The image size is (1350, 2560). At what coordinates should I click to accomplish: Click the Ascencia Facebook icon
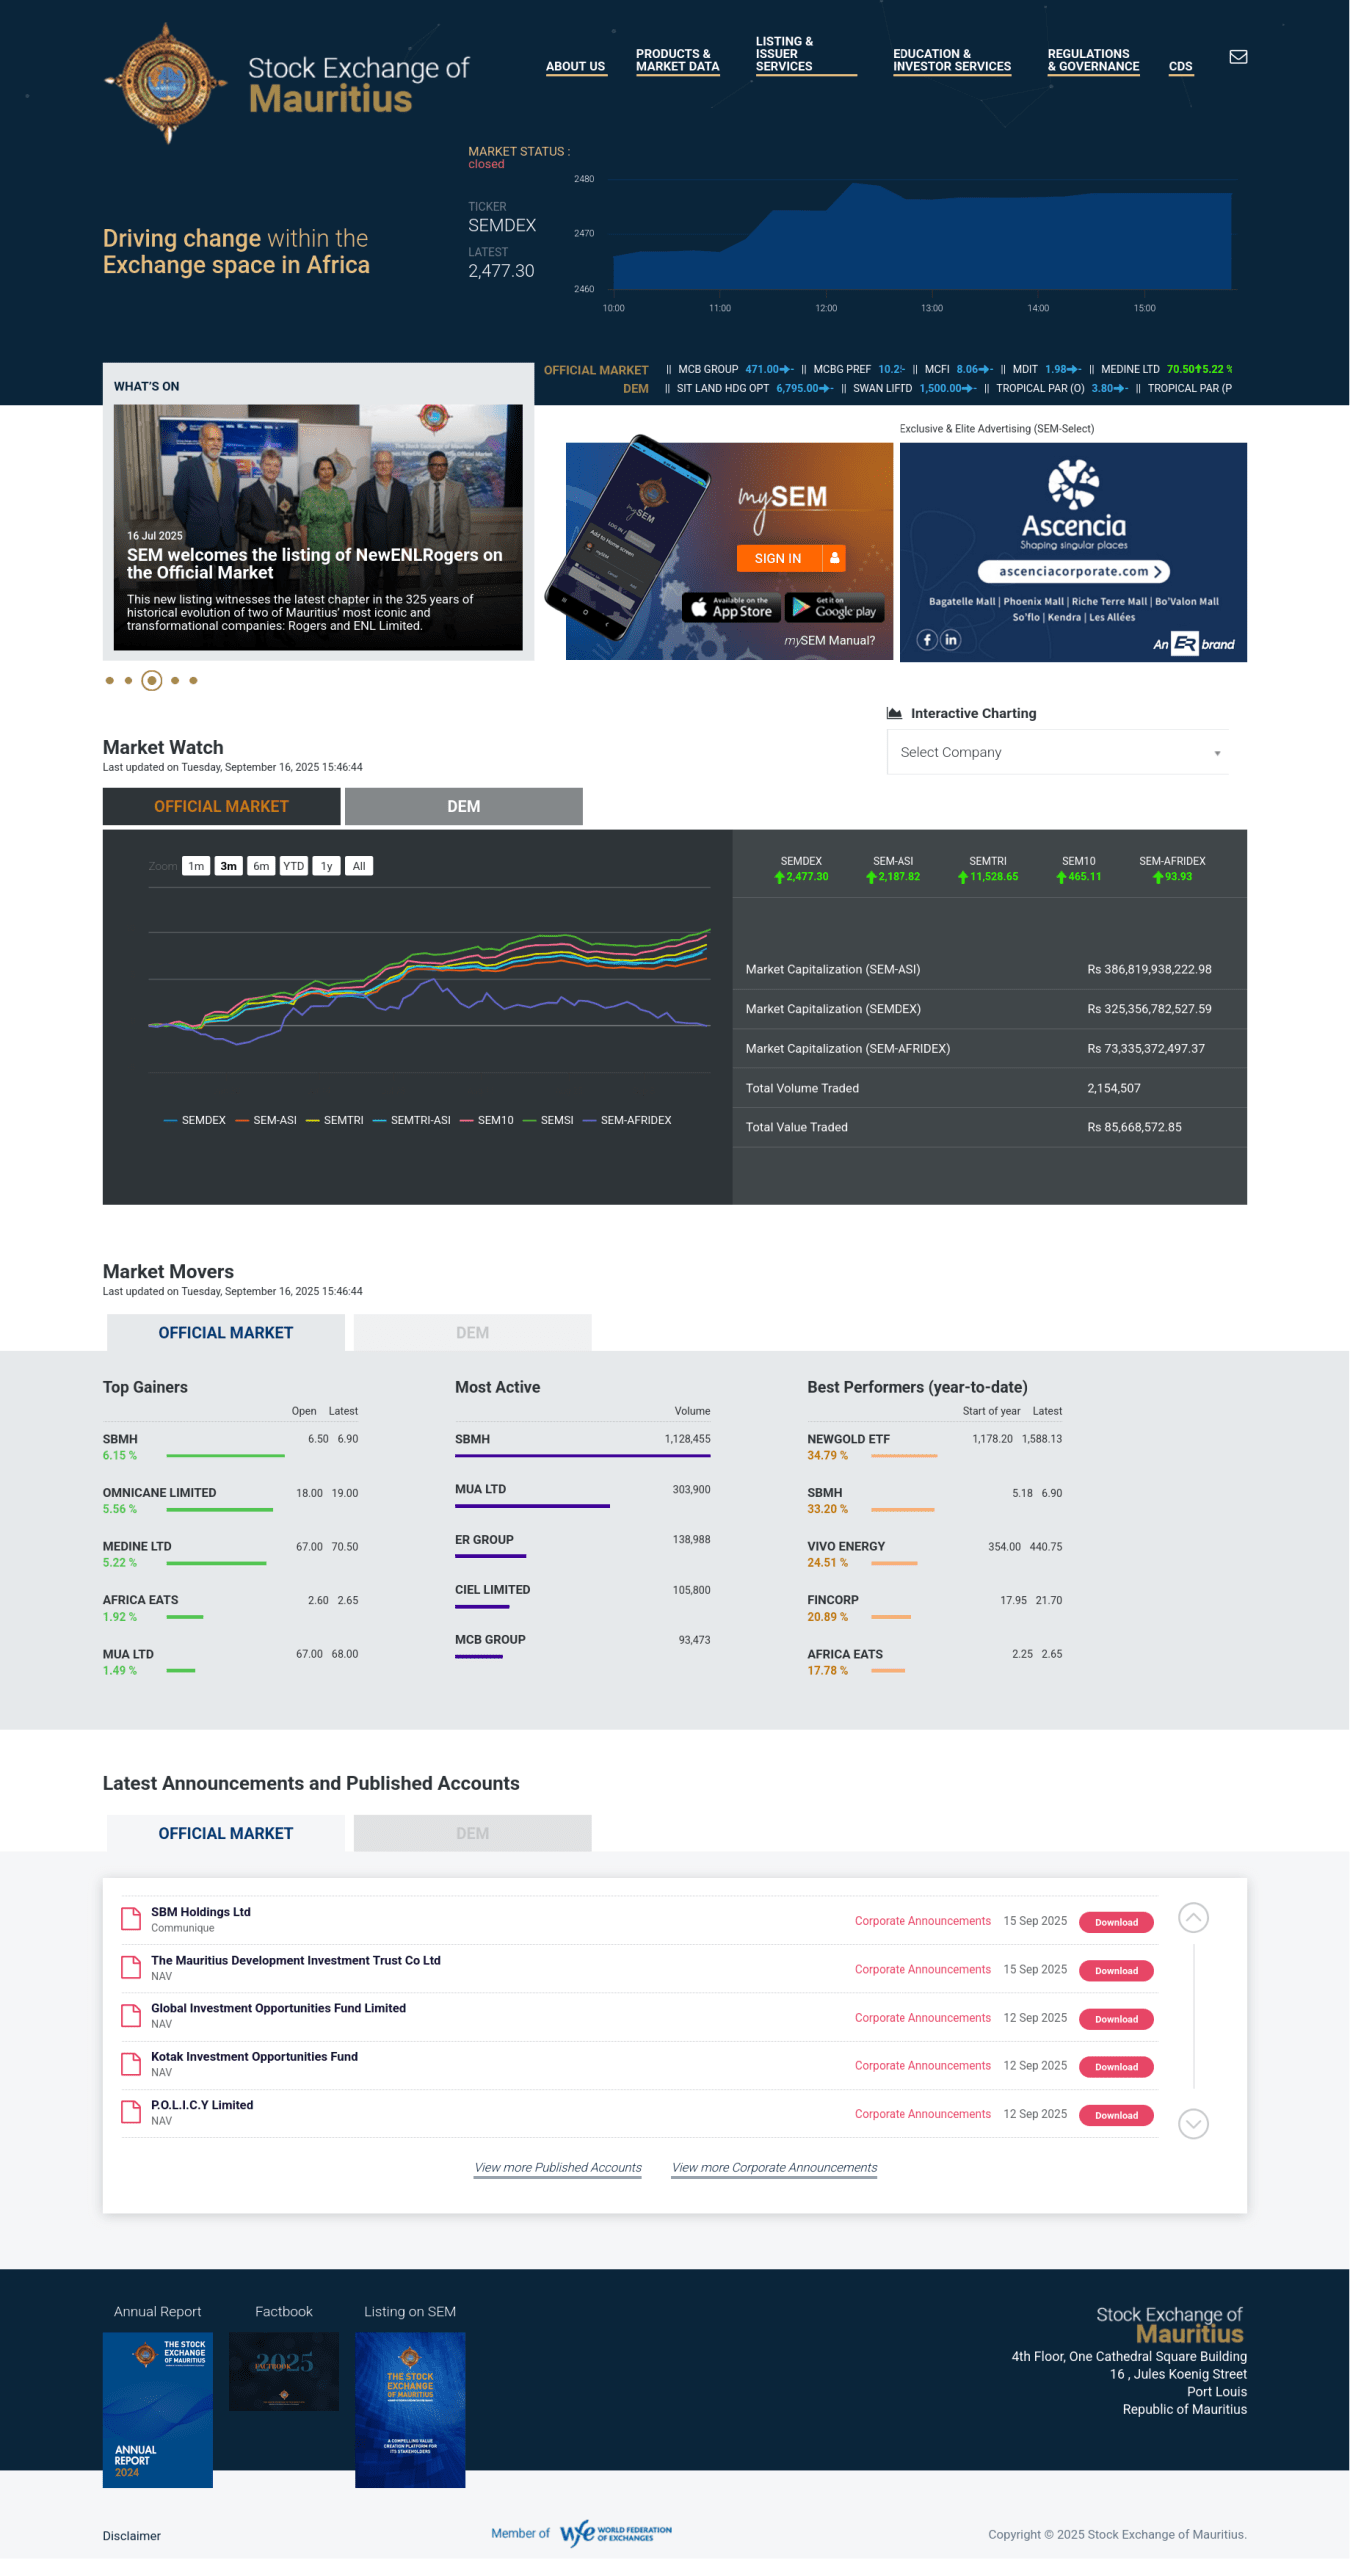[x=927, y=640]
